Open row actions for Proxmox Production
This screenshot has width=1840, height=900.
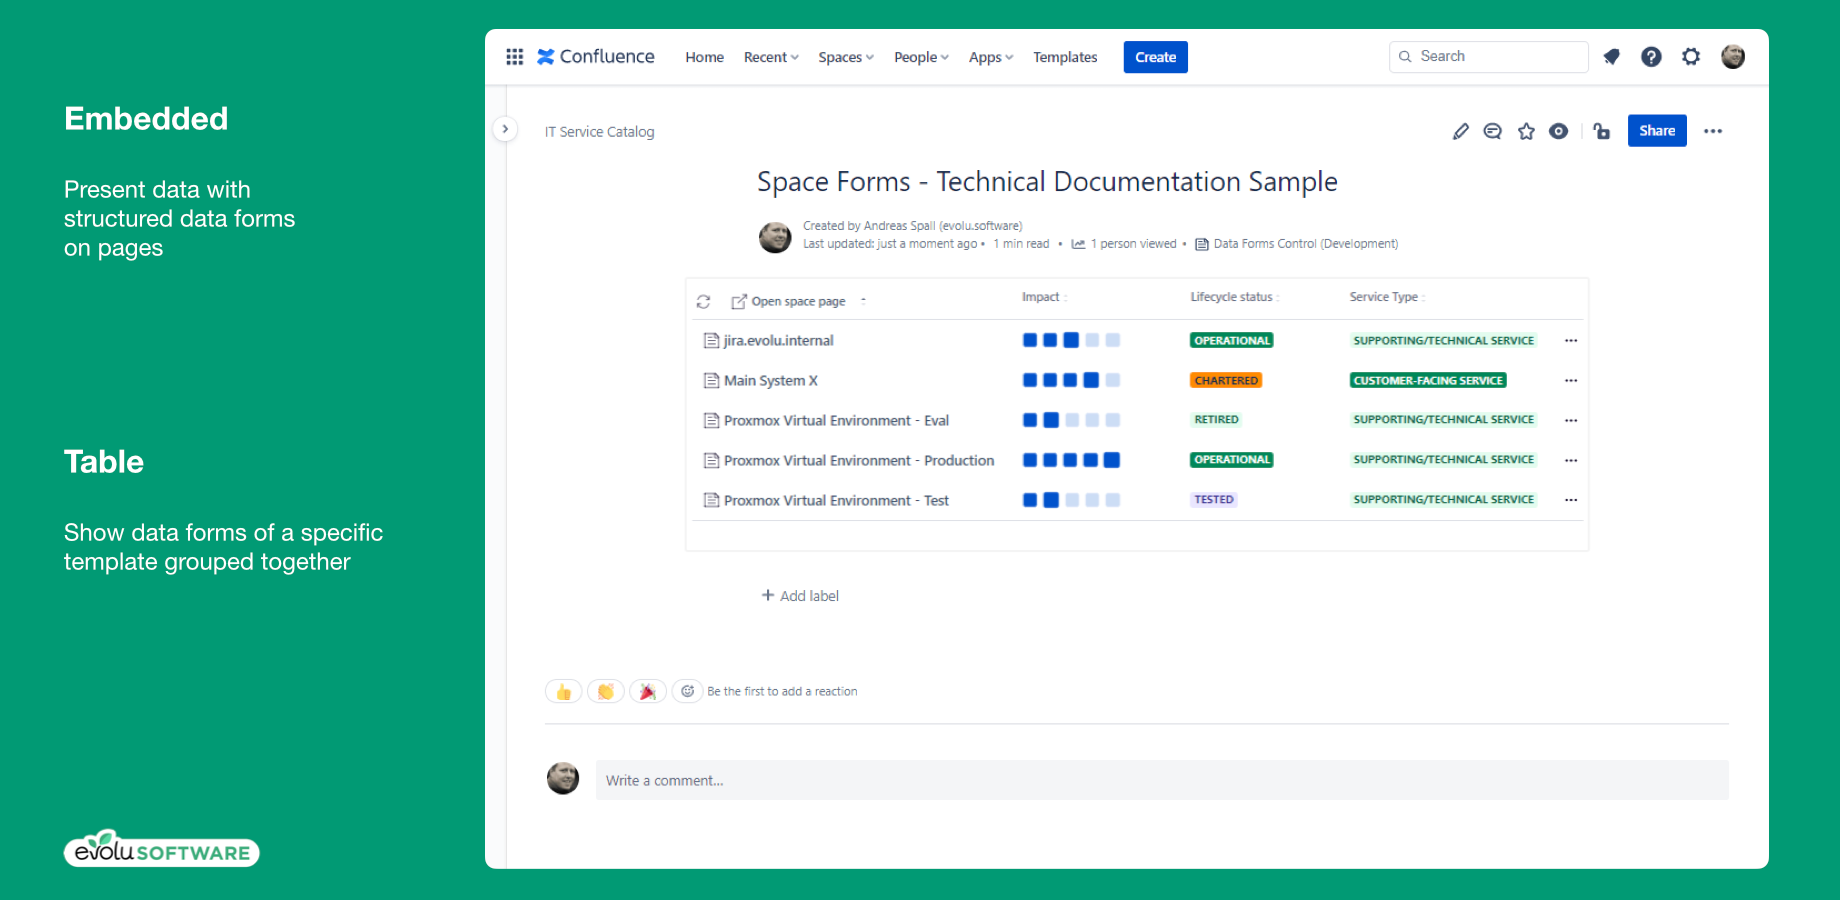[1571, 461]
